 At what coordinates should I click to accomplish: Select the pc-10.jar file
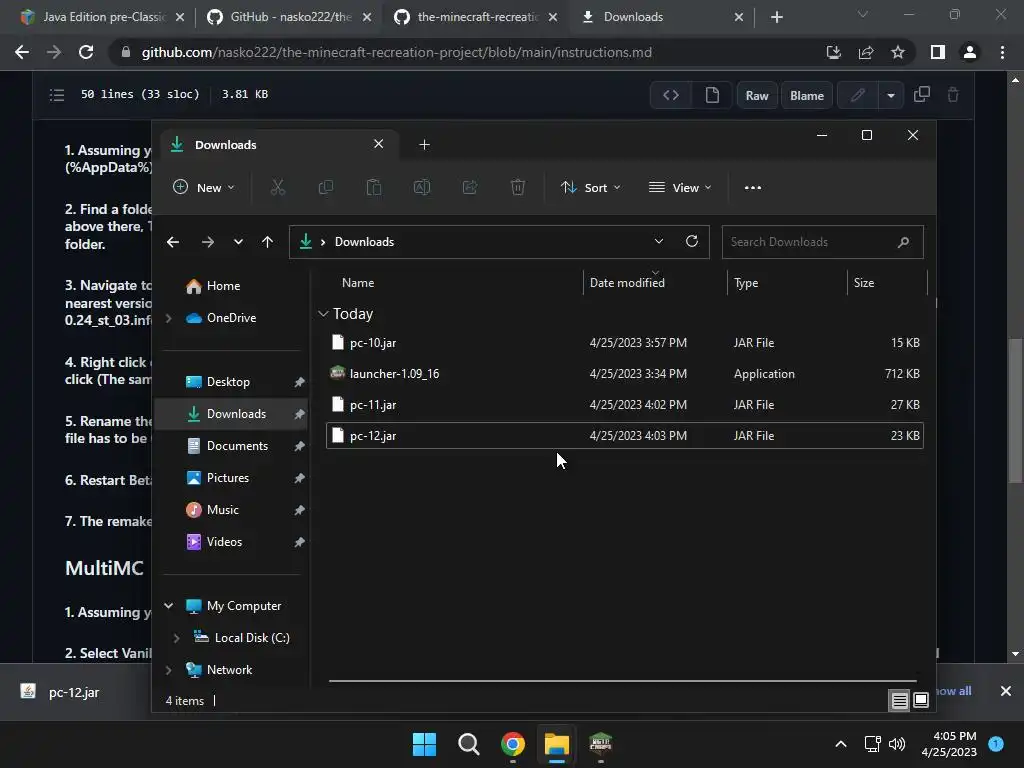coord(624,343)
